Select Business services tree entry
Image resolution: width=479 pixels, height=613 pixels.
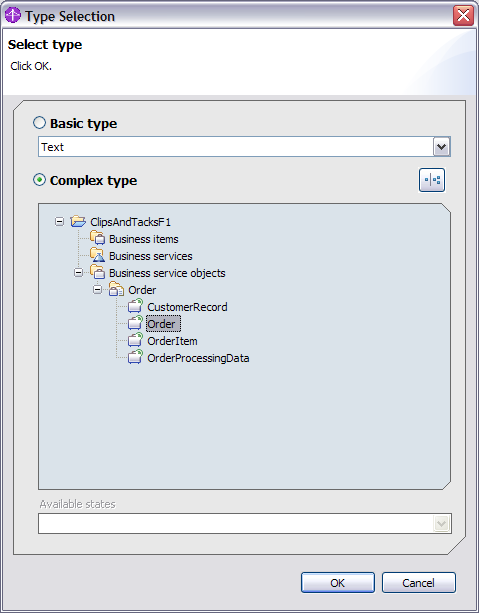151,256
